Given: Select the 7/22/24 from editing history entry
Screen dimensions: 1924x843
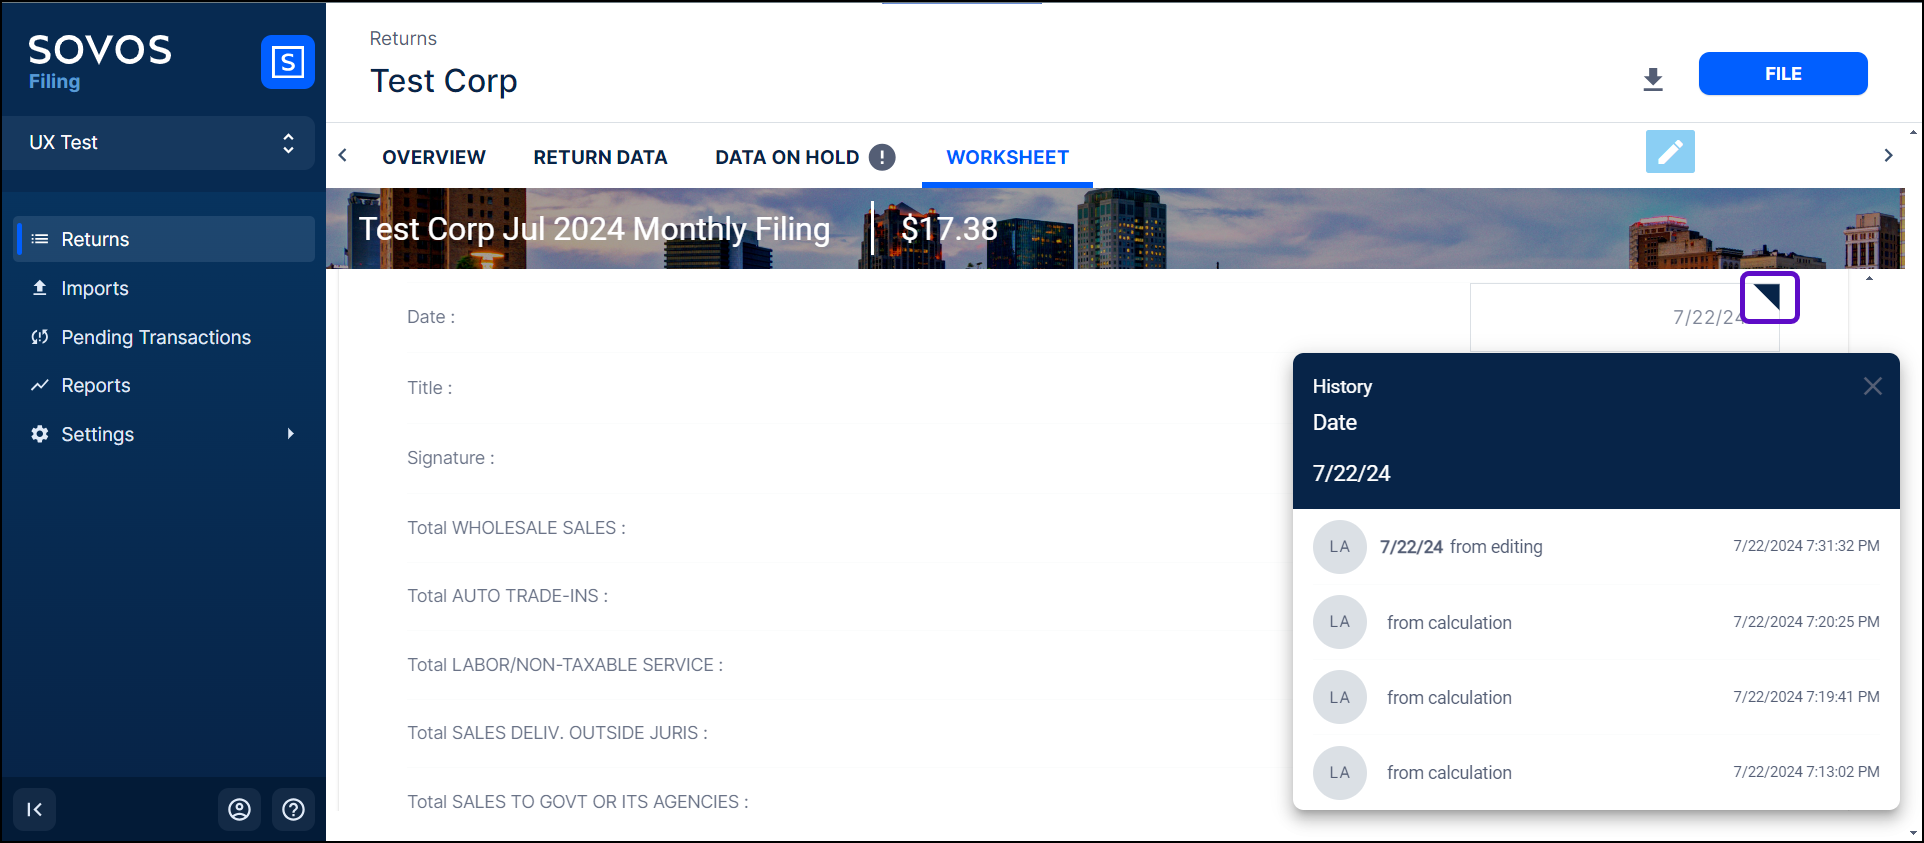Looking at the screenshot, I should (x=1595, y=547).
